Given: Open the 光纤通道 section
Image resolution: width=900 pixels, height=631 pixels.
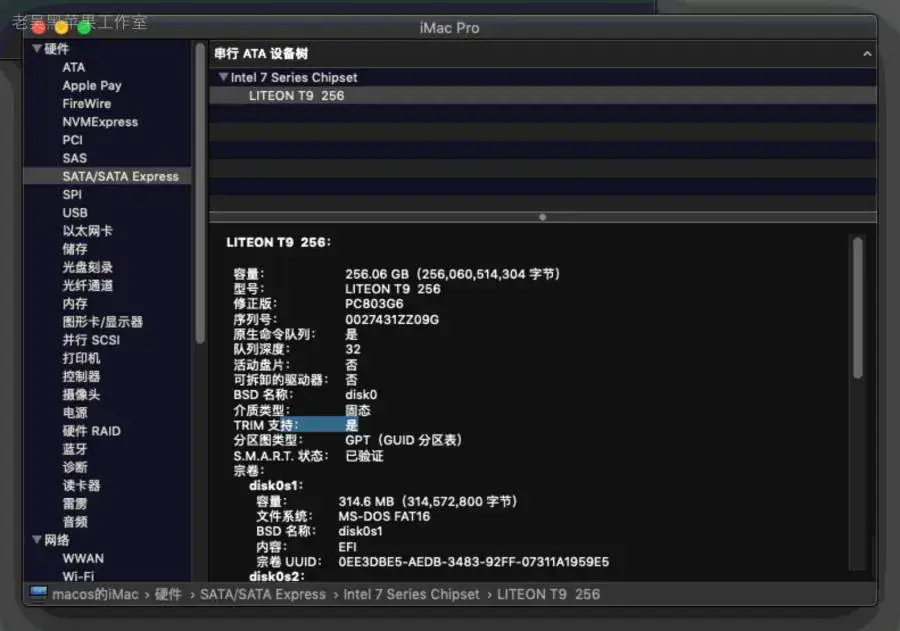Looking at the screenshot, I should coord(87,285).
